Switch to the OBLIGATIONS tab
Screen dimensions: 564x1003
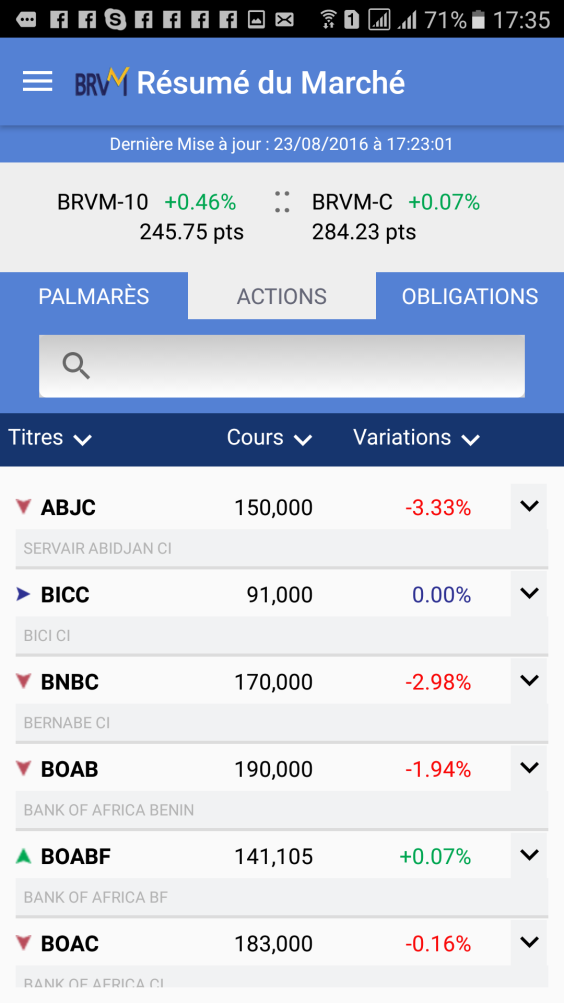pos(470,296)
